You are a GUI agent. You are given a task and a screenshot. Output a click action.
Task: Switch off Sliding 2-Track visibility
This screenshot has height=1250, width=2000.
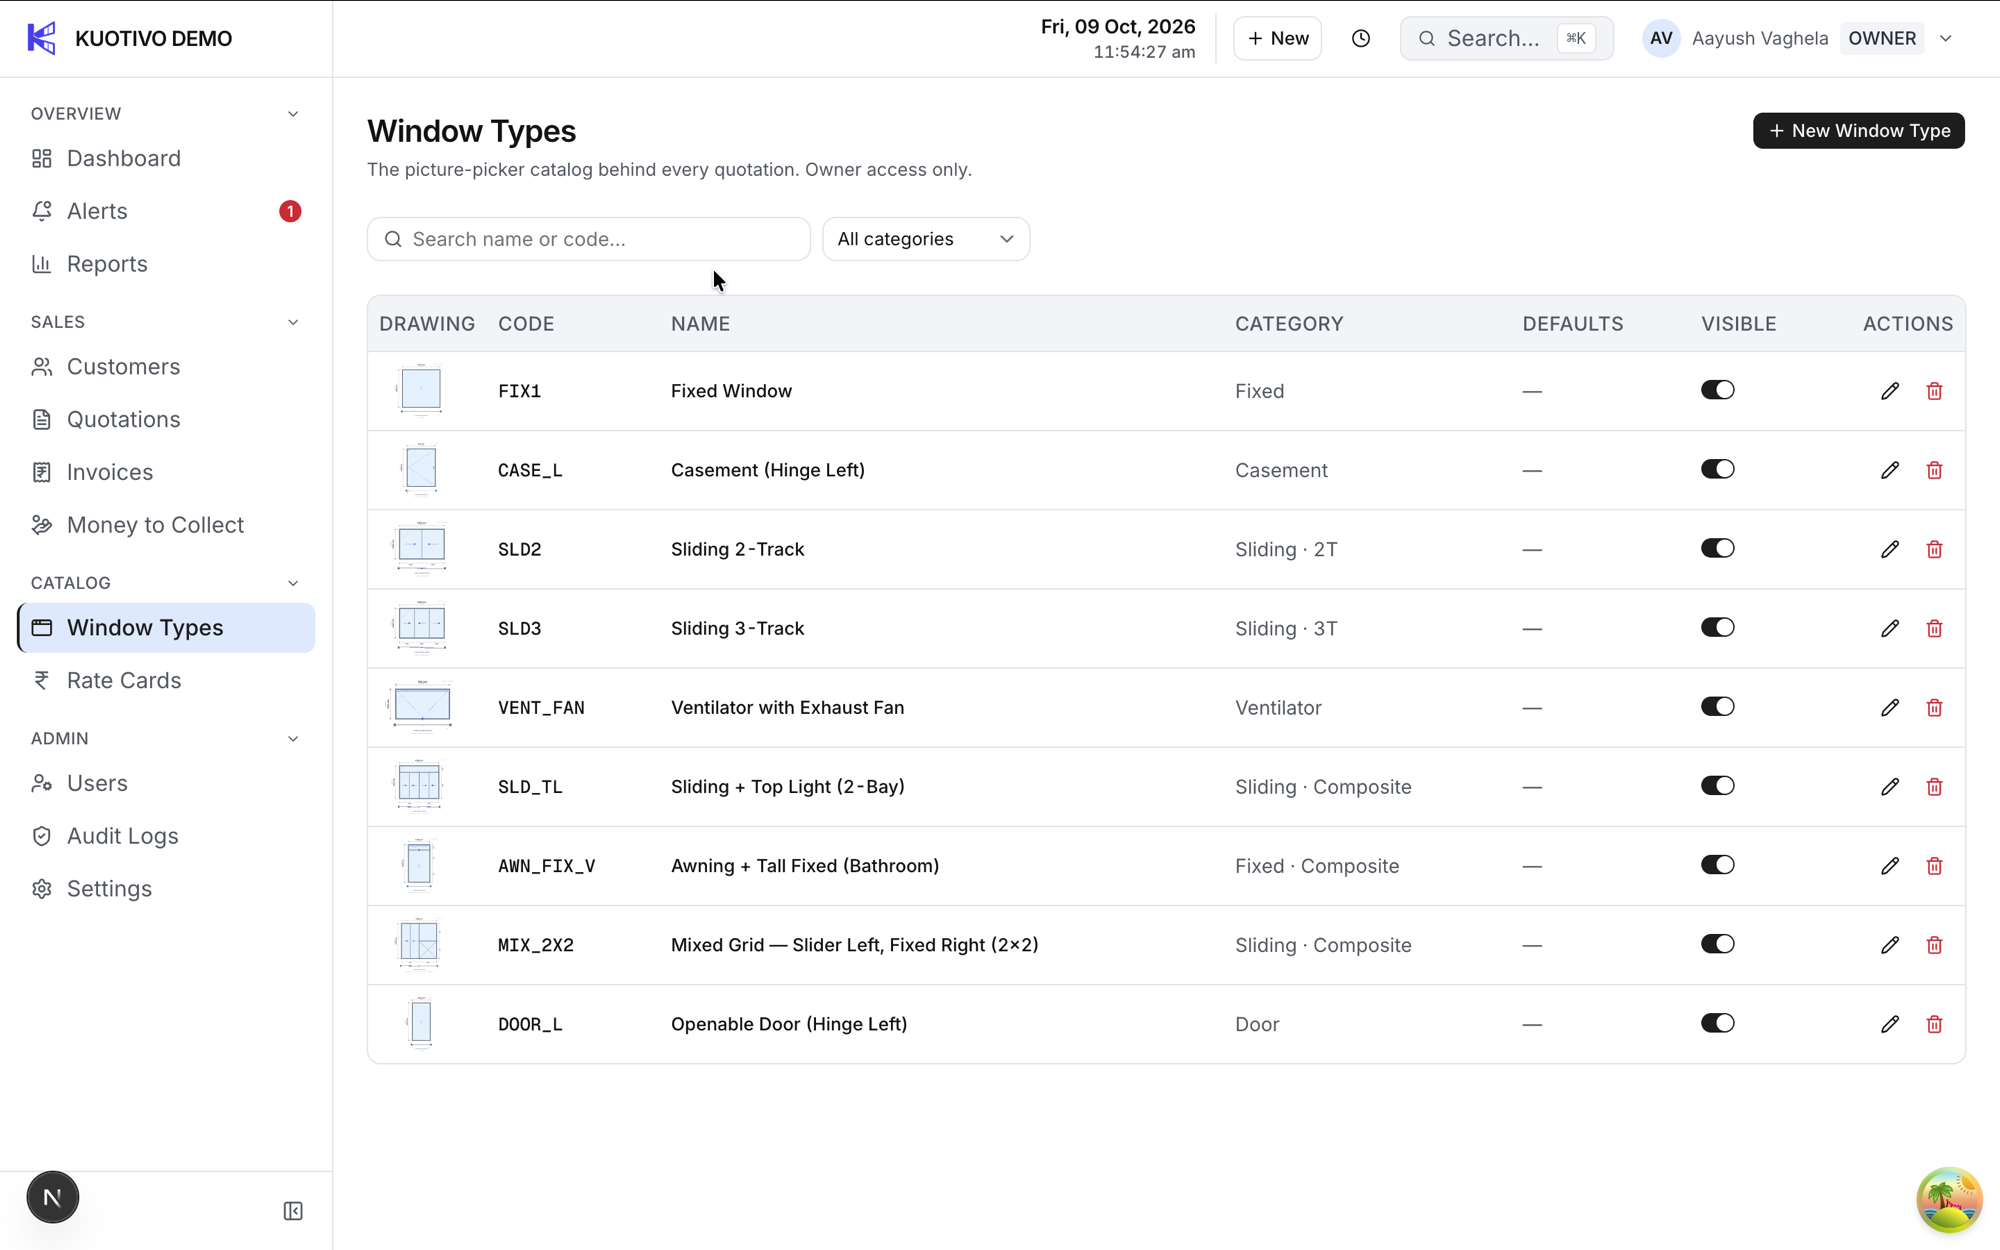(x=1717, y=548)
